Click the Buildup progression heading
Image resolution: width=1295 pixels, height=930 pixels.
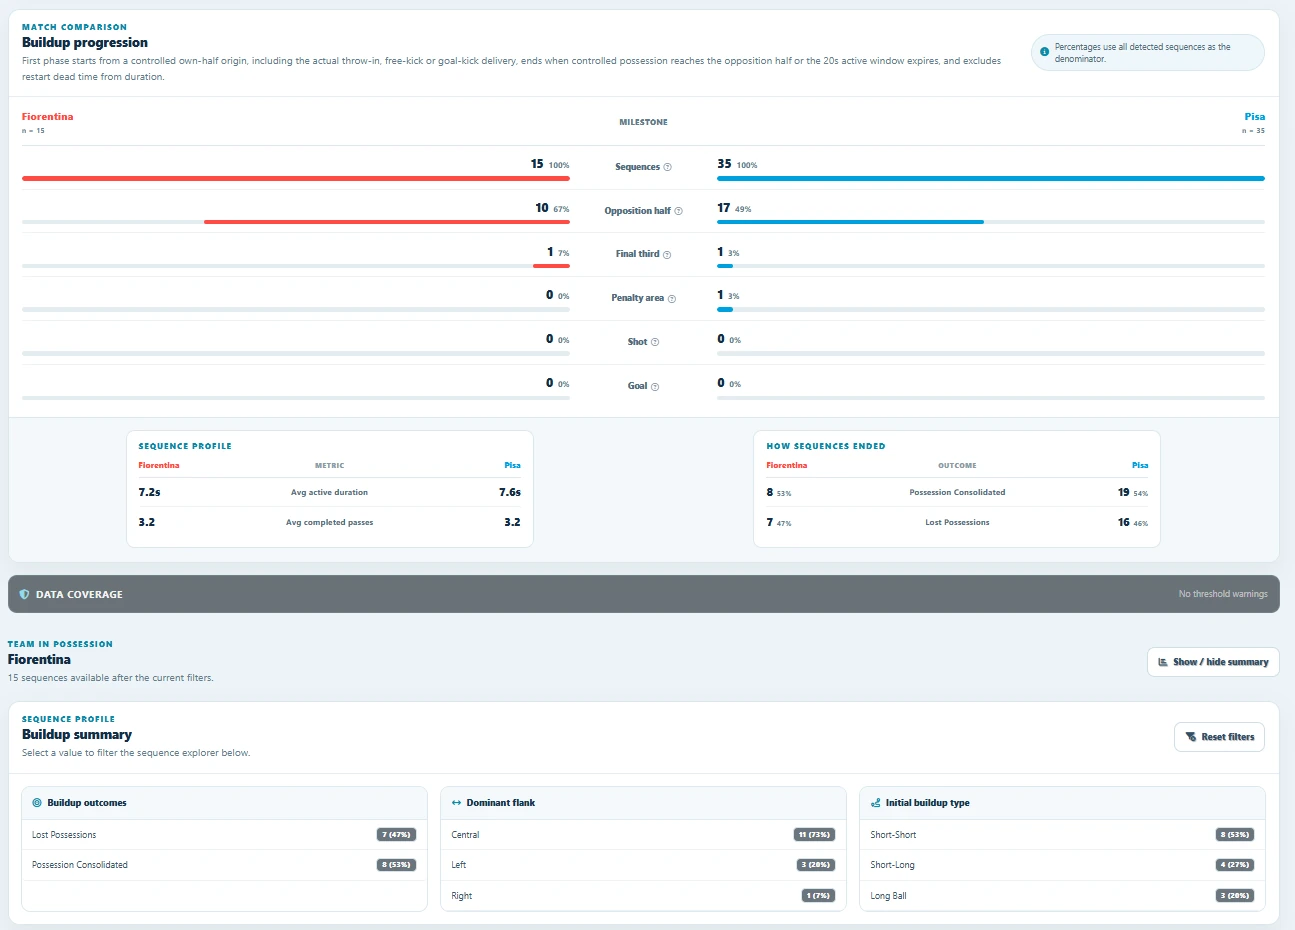click(x=85, y=43)
